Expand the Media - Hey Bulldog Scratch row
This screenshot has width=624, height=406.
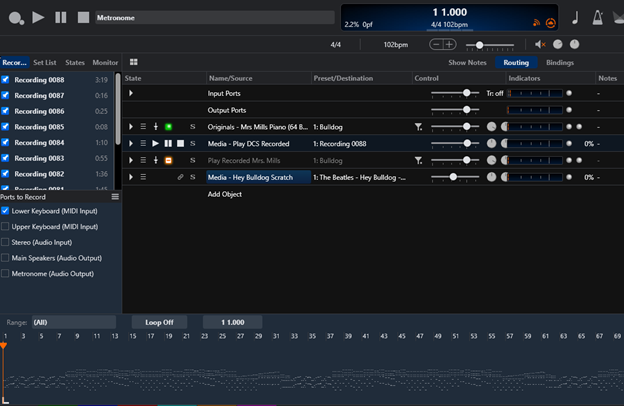tap(131, 177)
